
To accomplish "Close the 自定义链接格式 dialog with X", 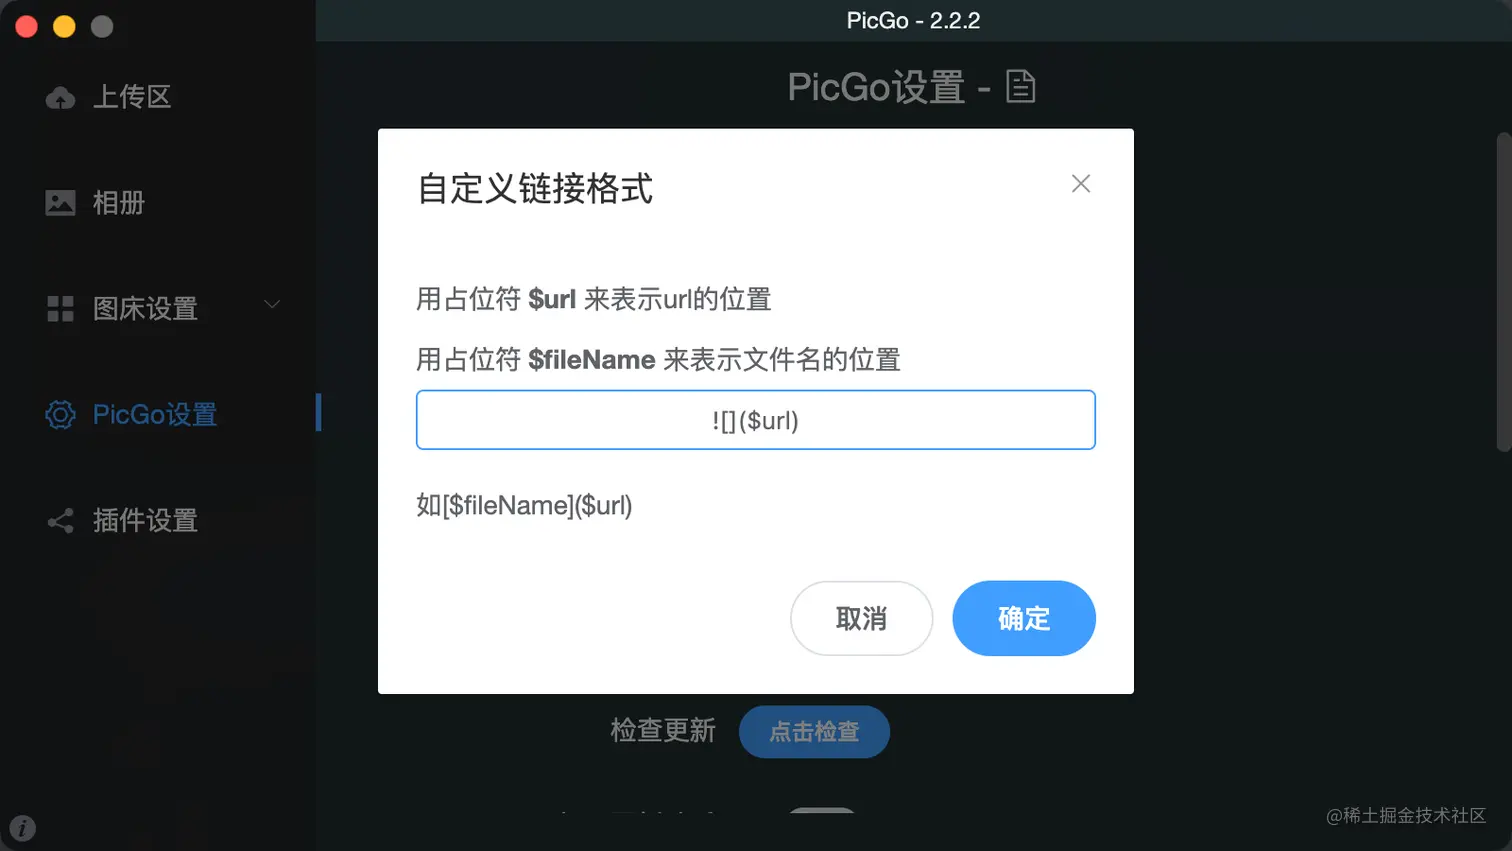I will pyautogui.click(x=1081, y=184).
